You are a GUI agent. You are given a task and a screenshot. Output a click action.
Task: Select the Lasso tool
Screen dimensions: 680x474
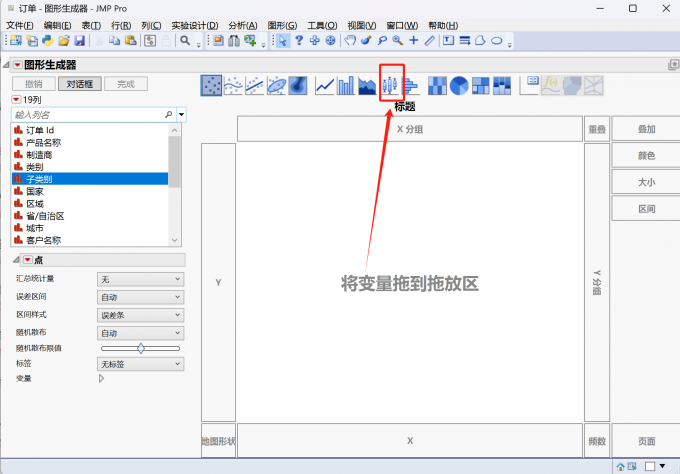coord(382,41)
